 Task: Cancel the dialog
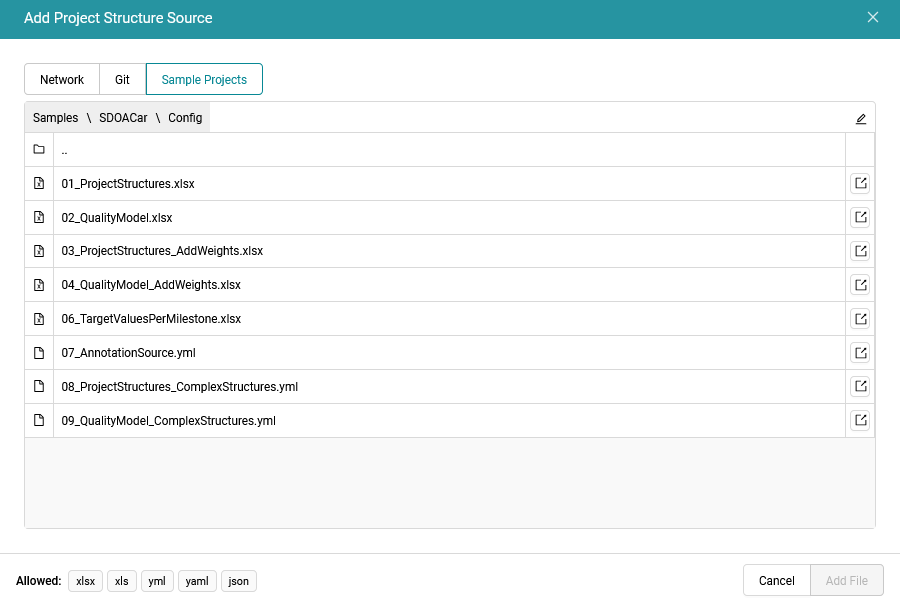(777, 580)
